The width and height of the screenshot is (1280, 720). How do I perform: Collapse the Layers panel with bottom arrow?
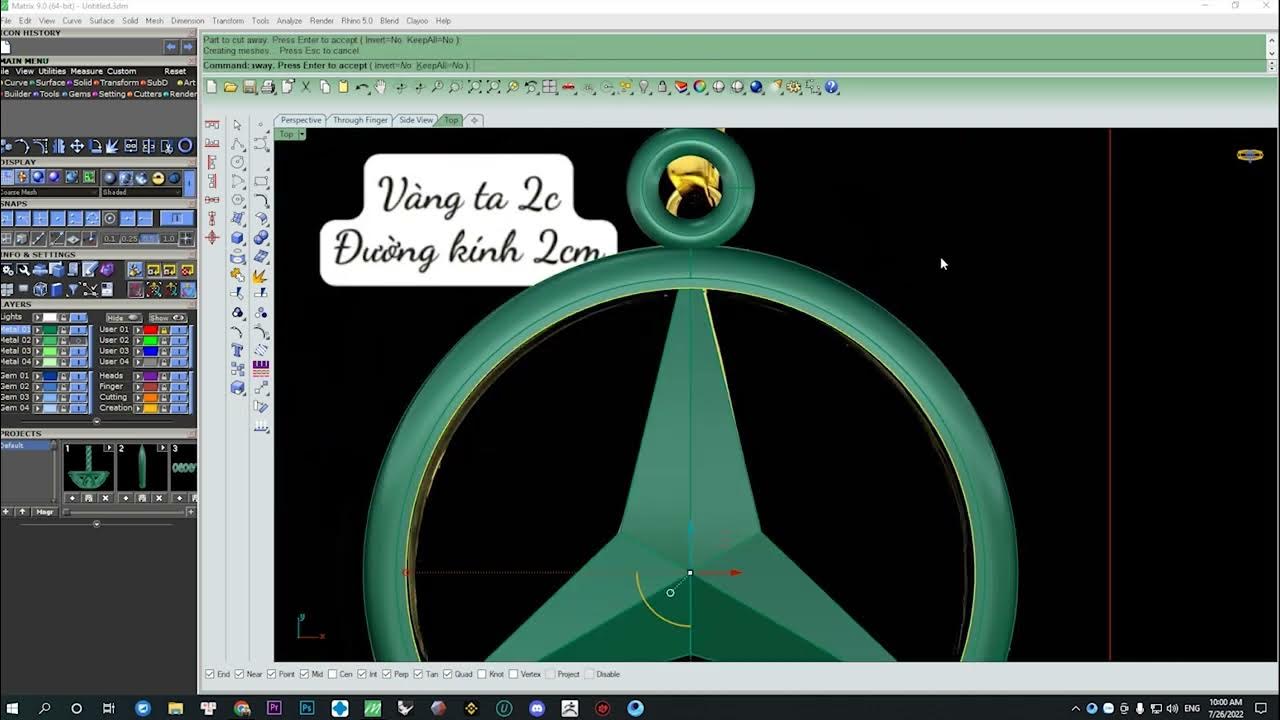[96, 421]
